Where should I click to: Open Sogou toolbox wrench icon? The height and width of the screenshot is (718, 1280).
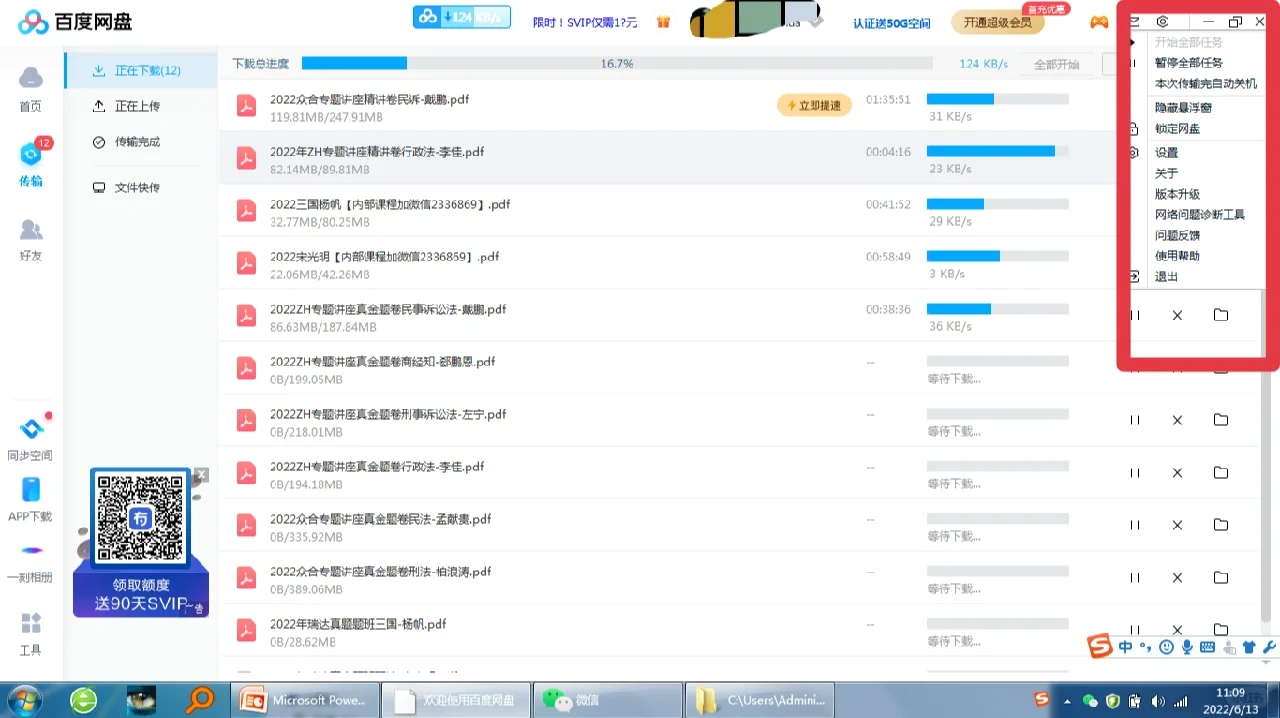coord(1270,647)
